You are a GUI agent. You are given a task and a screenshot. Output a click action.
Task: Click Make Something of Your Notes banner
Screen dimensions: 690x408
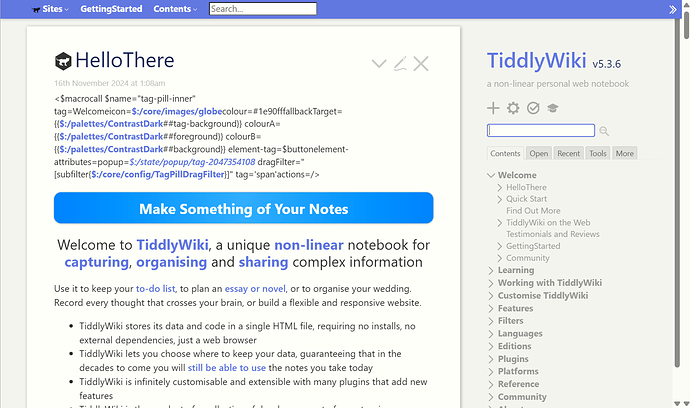pos(244,208)
